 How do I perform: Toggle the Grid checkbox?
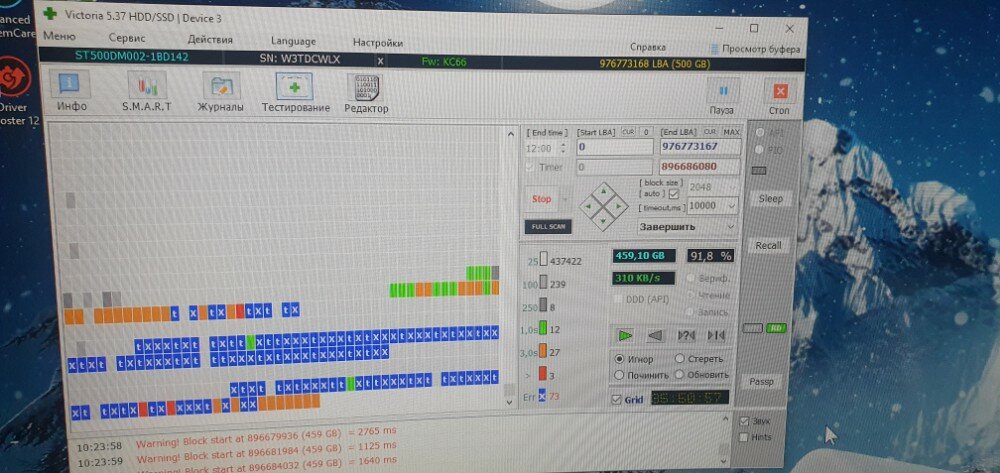pos(615,400)
